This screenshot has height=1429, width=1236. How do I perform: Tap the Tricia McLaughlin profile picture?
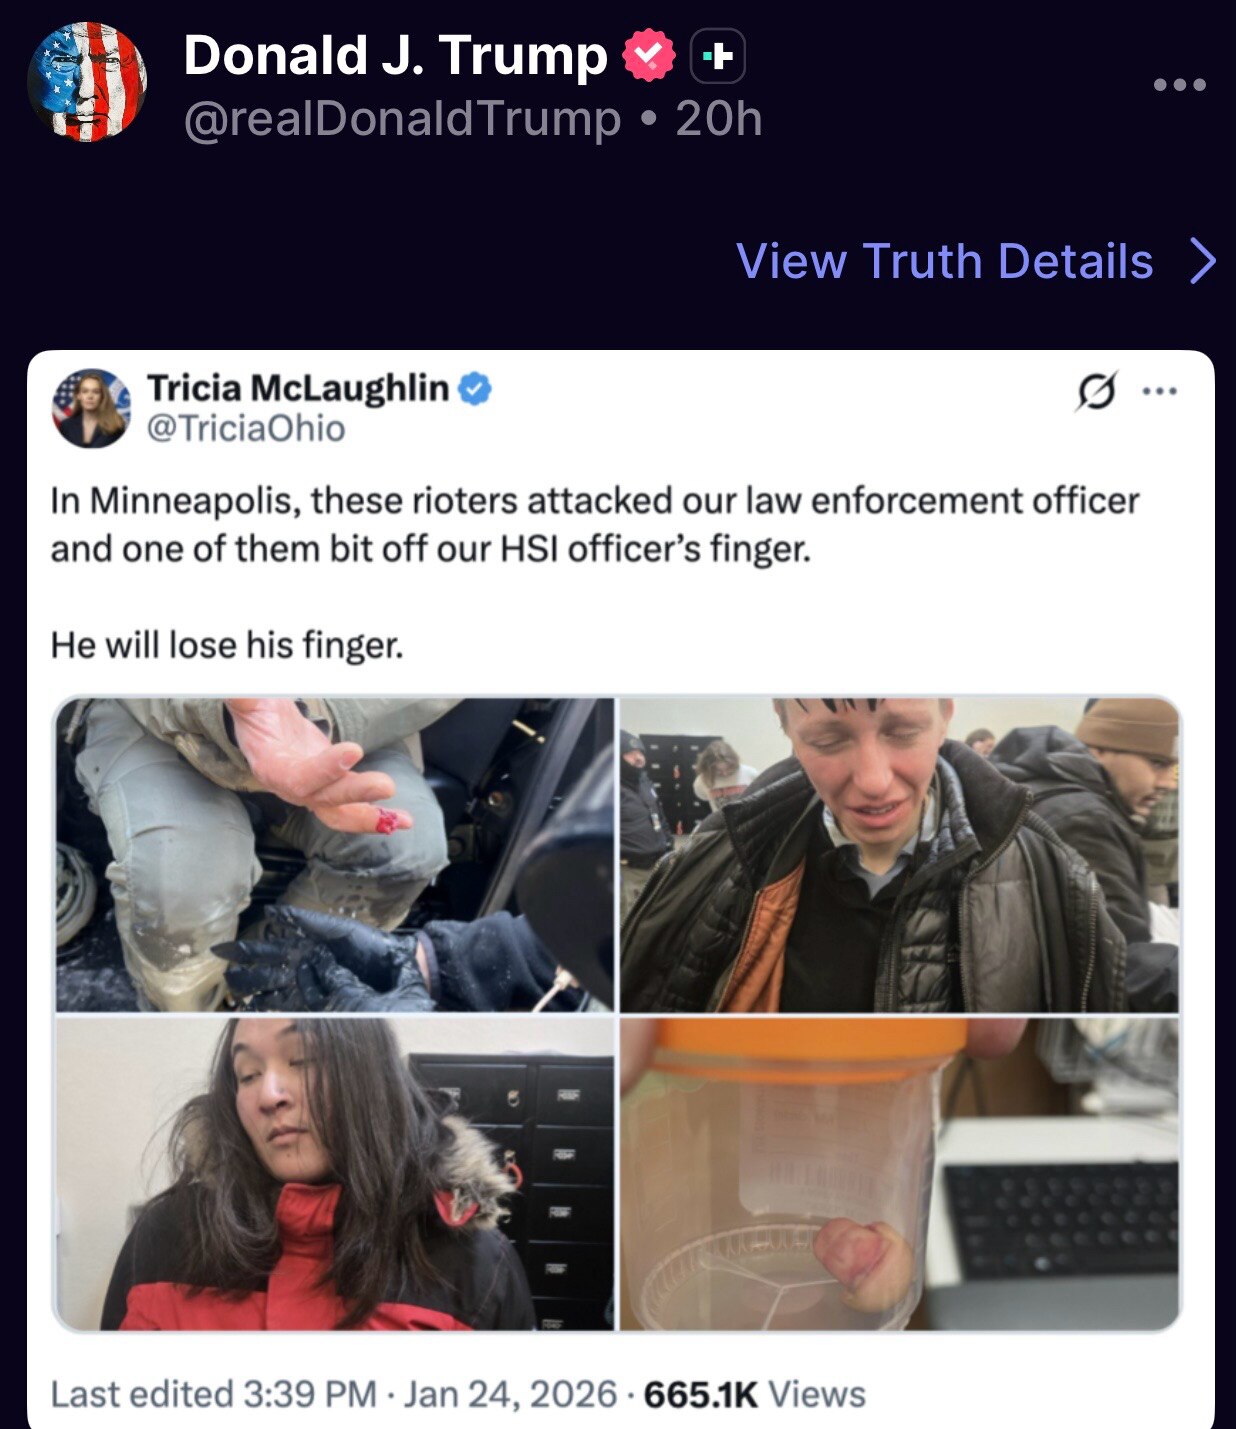[x=91, y=408]
